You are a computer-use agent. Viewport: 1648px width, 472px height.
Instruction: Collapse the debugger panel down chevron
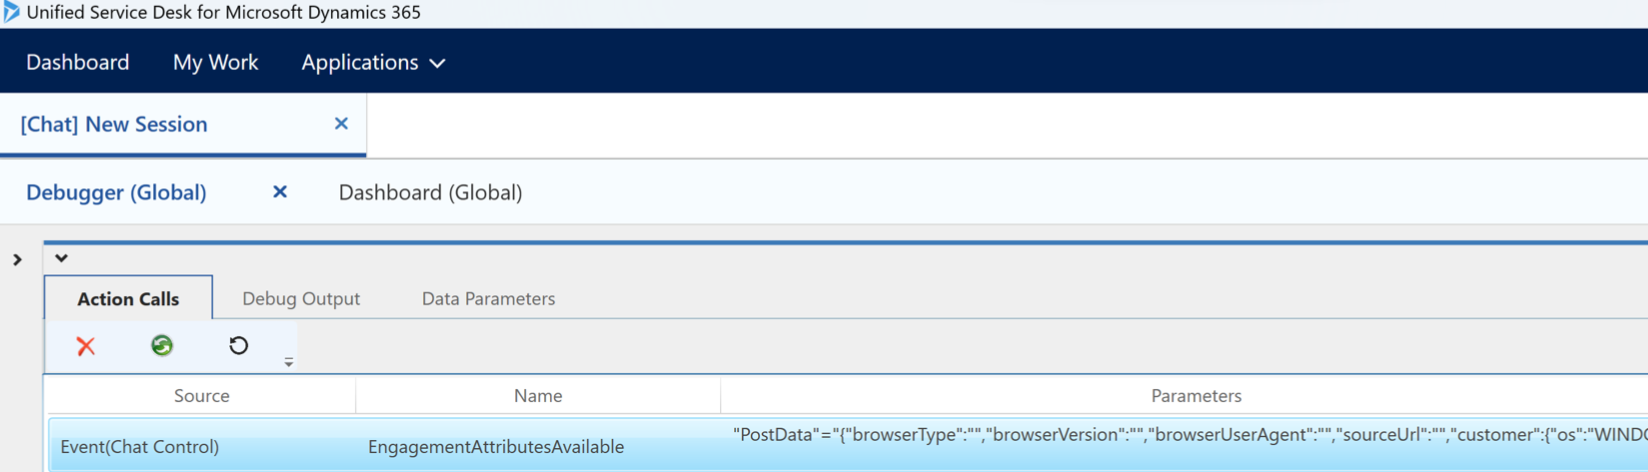click(x=61, y=258)
